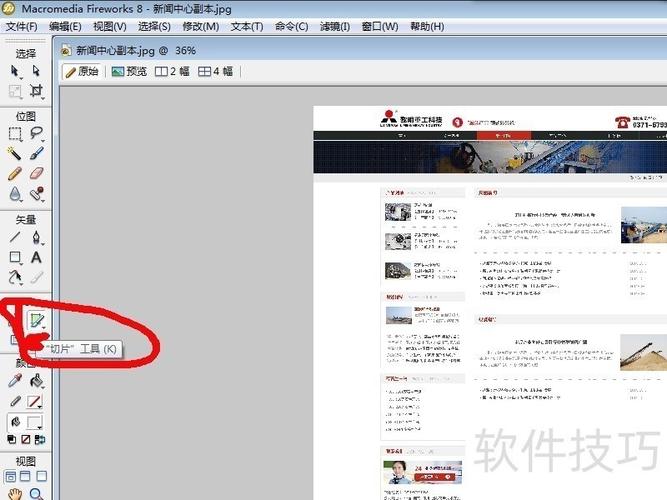Choose the Pencil tool

coord(15,174)
